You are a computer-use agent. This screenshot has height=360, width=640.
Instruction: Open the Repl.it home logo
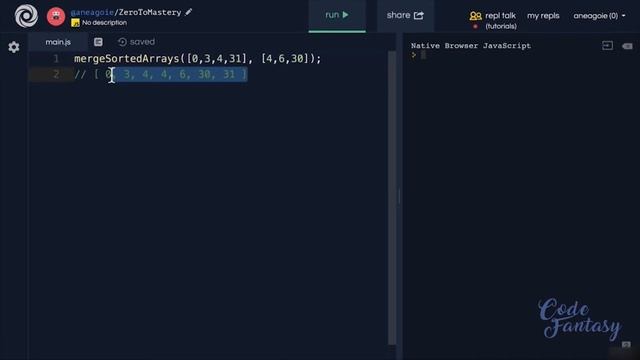(26, 16)
